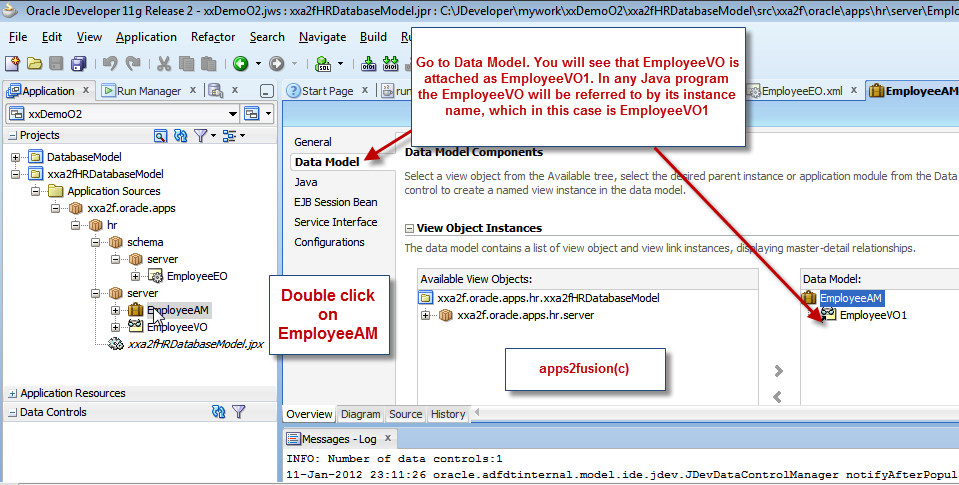959x485 pixels.
Task: Click the Save All icon
Action: click(79, 63)
